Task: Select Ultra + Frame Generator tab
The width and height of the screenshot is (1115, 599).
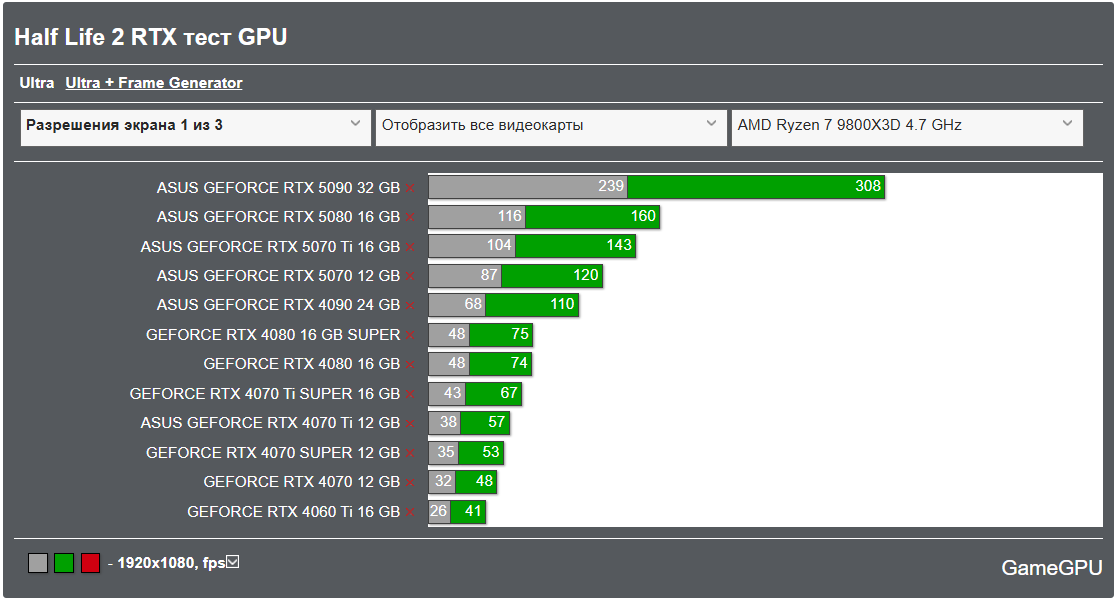Action: pos(154,83)
